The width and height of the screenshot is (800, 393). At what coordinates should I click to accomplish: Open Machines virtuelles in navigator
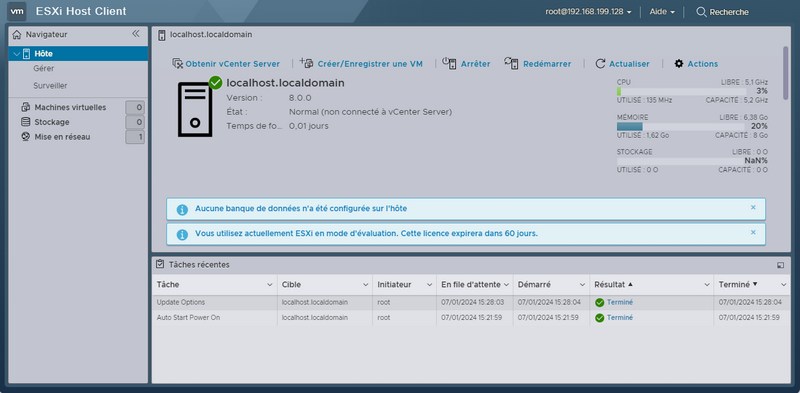[70, 107]
